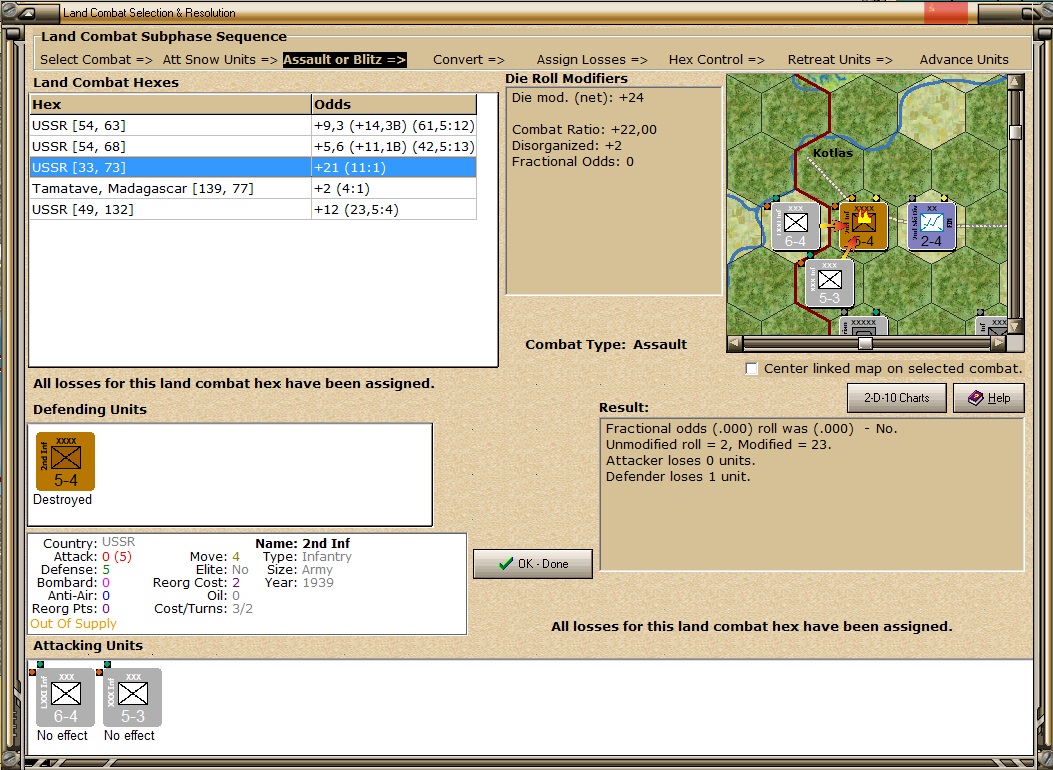
Task: Click the map scroll down arrow
Action: (1015, 327)
